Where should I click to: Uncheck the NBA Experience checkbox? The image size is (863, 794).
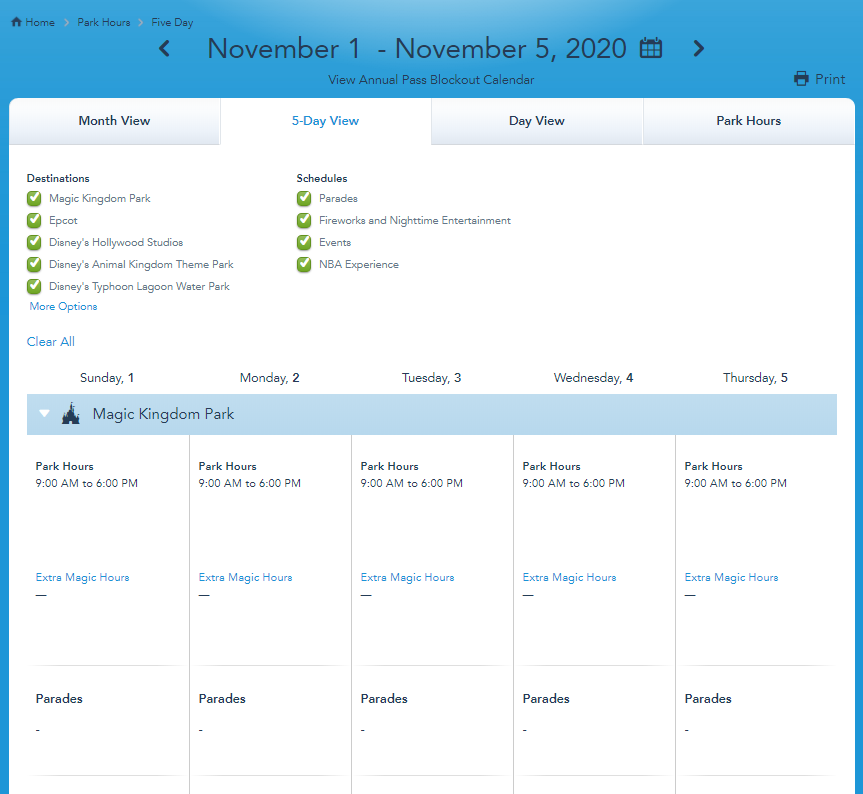point(304,265)
